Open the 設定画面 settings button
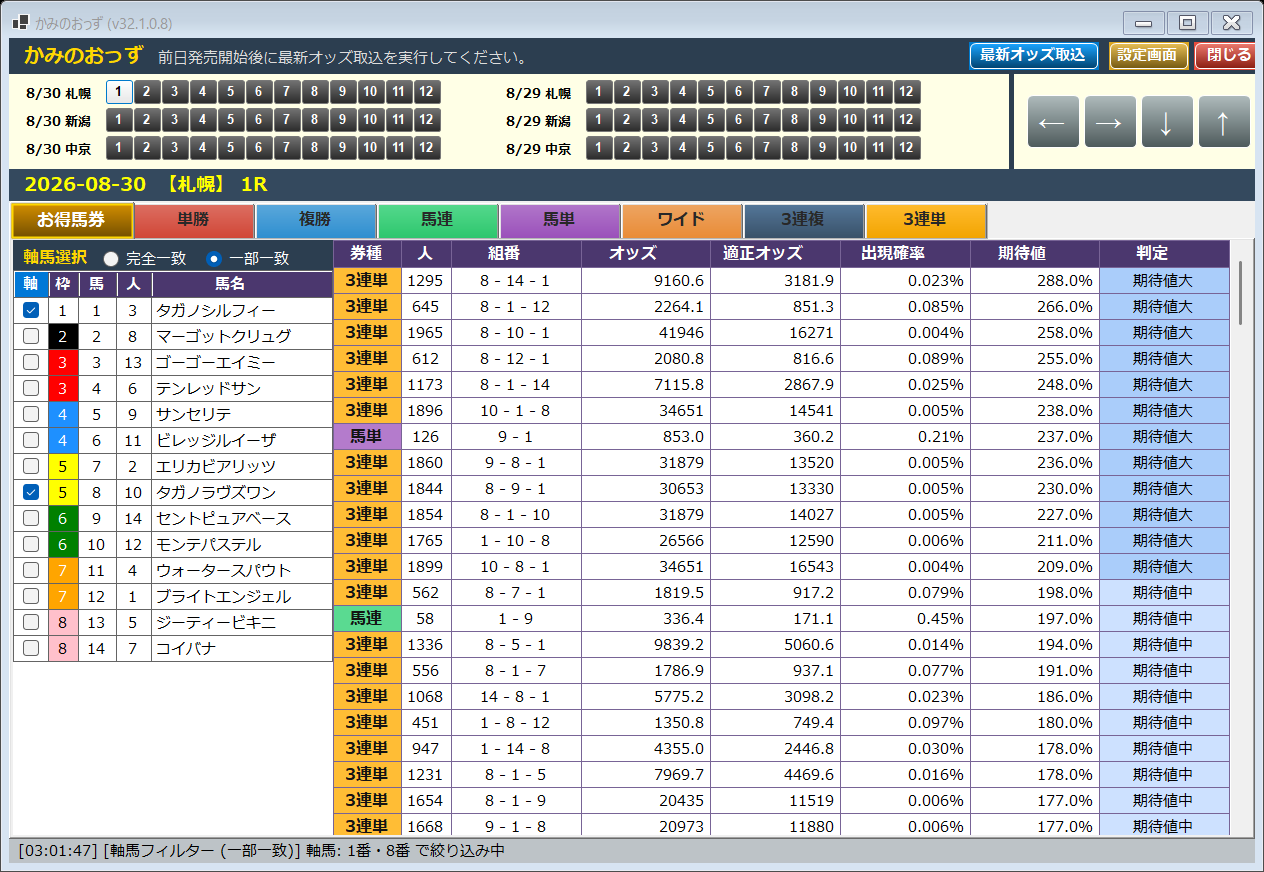Image resolution: width=1264 pixels, height=872 pixels. coord(1148,56)
